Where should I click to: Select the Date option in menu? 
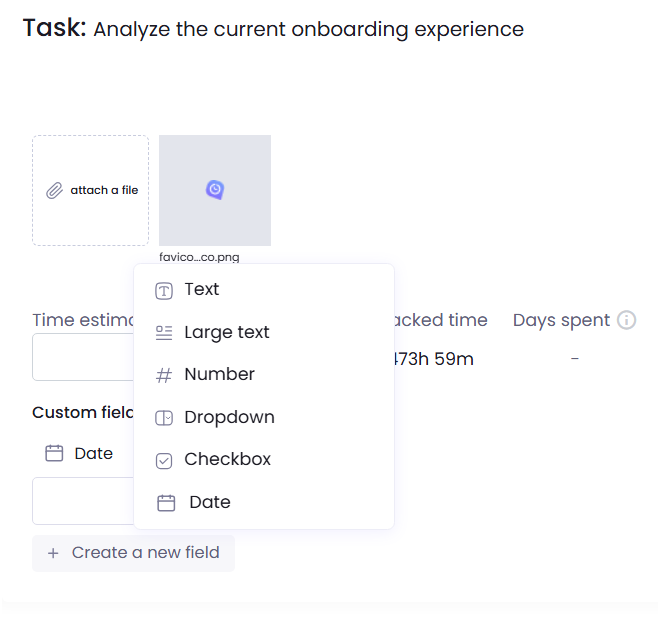pos(209,502)
